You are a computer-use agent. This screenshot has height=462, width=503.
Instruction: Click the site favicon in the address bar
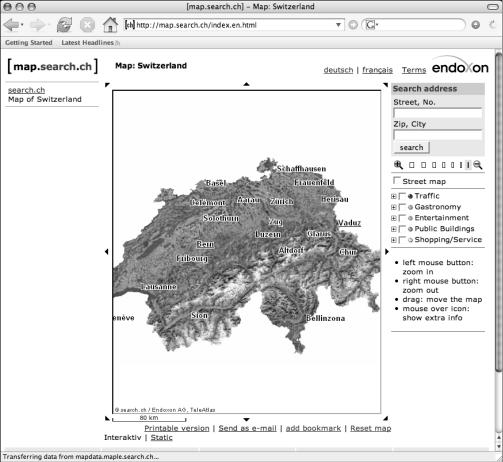coord(130,25)
